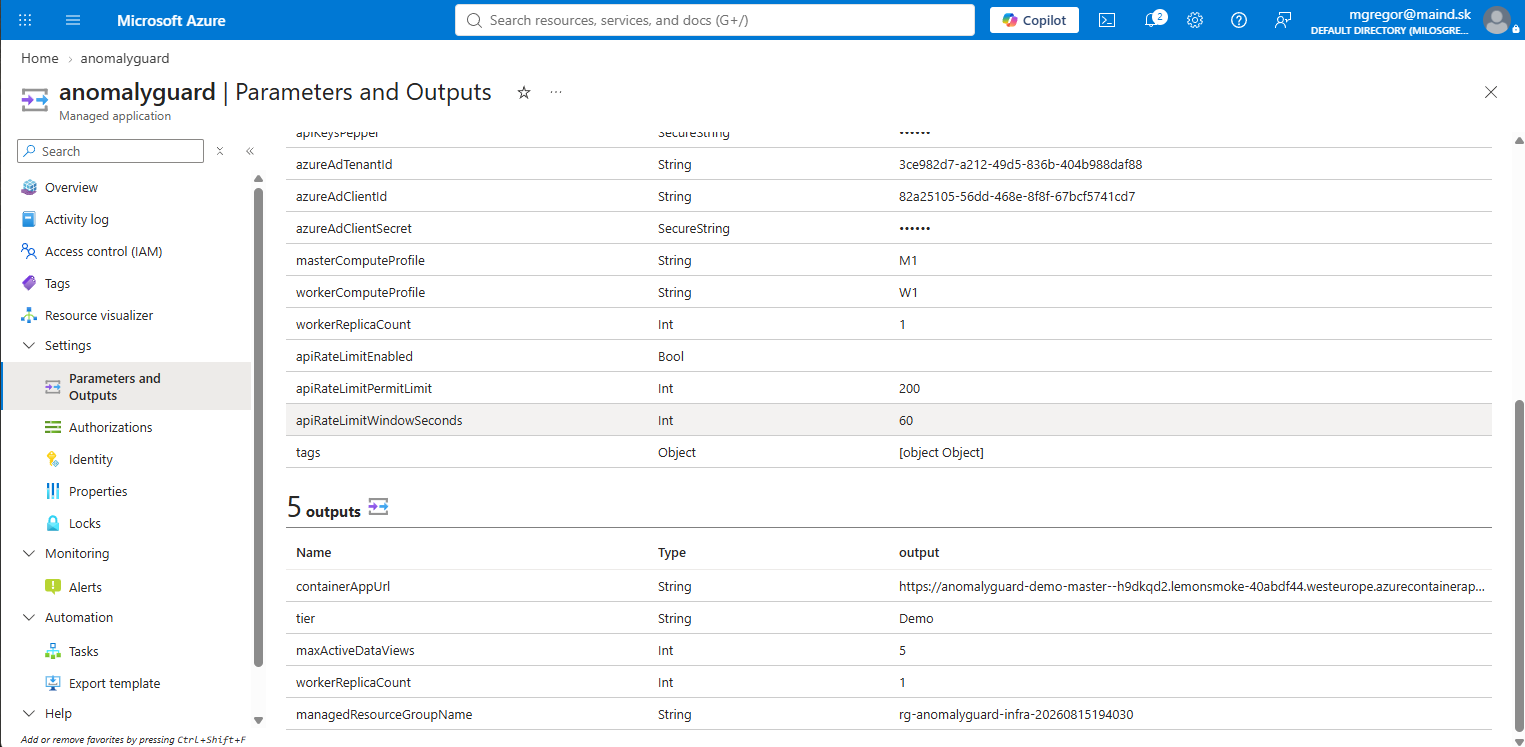Open Identity in the sidebar
Image resolution: width=1525 pixels, height=747 pixels.
pos(90,459)
